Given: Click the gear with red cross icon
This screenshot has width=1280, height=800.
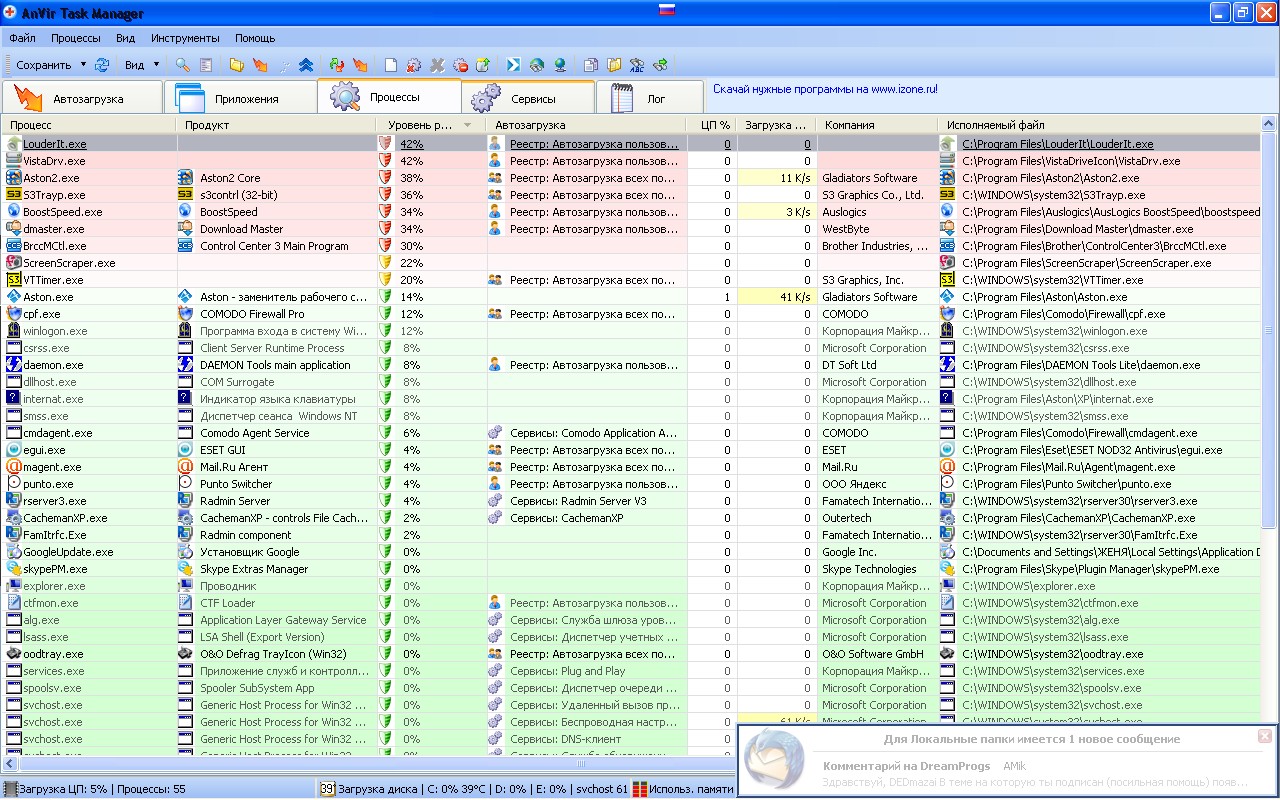Looking at the screenshot, I should click(414, 65).
